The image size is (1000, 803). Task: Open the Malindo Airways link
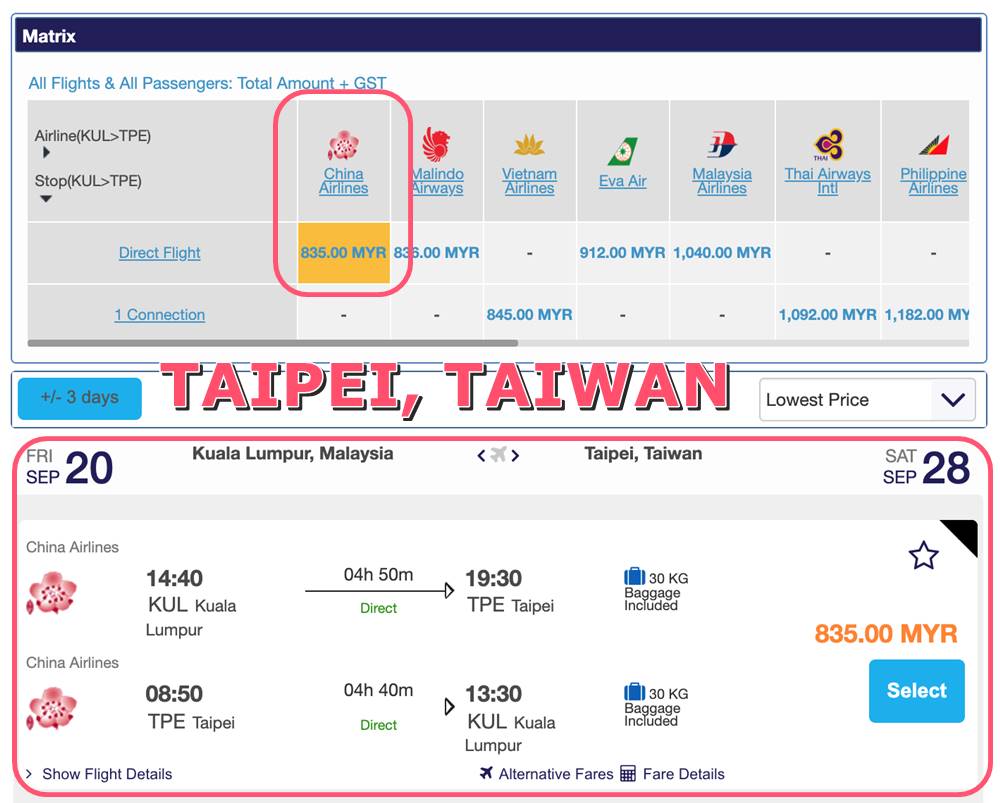coord(438,181)
